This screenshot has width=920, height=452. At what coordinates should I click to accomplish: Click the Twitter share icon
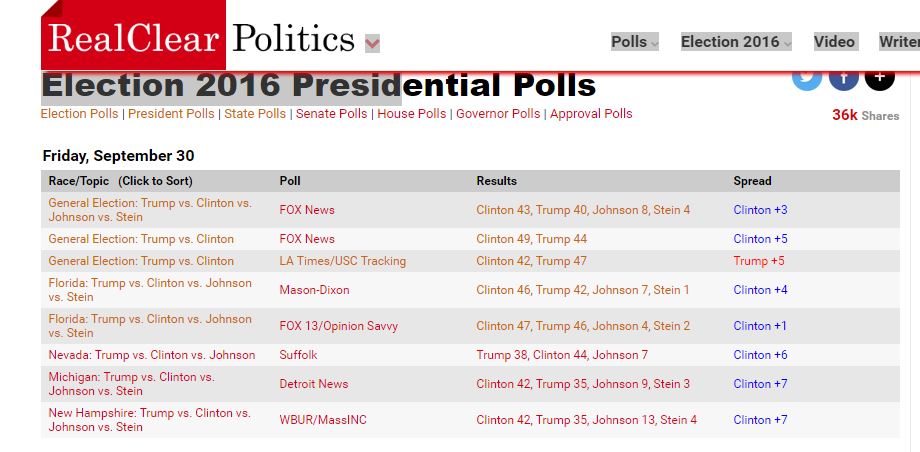[x=807, y=80]
